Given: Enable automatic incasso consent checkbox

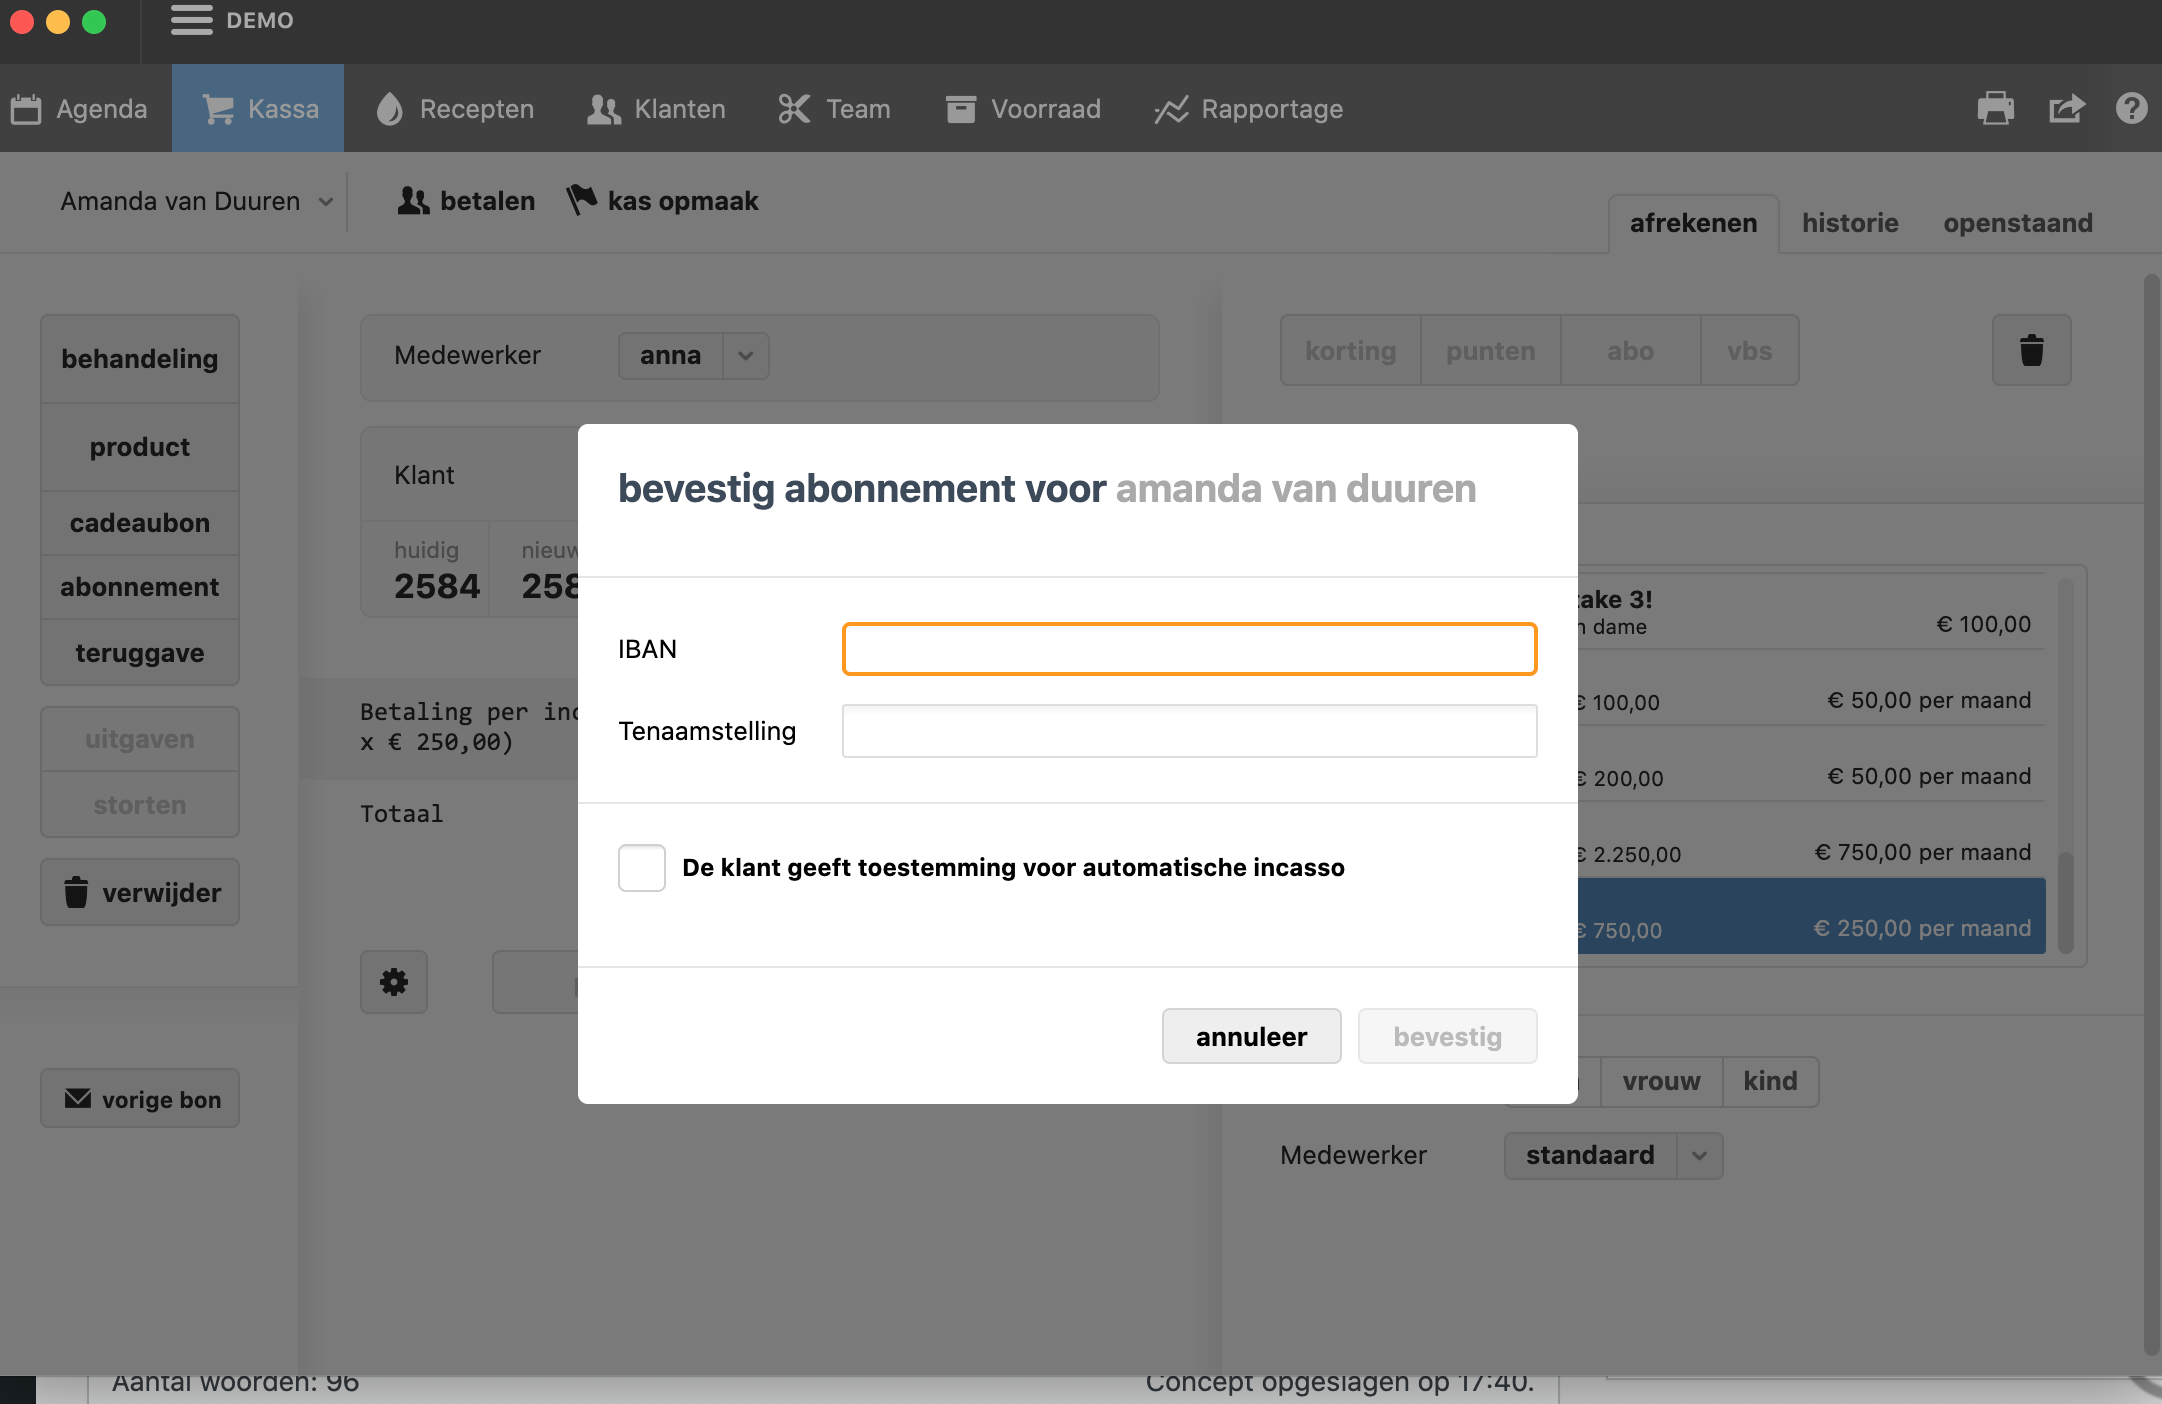Looking at the screenshot, I should [642, 867].
